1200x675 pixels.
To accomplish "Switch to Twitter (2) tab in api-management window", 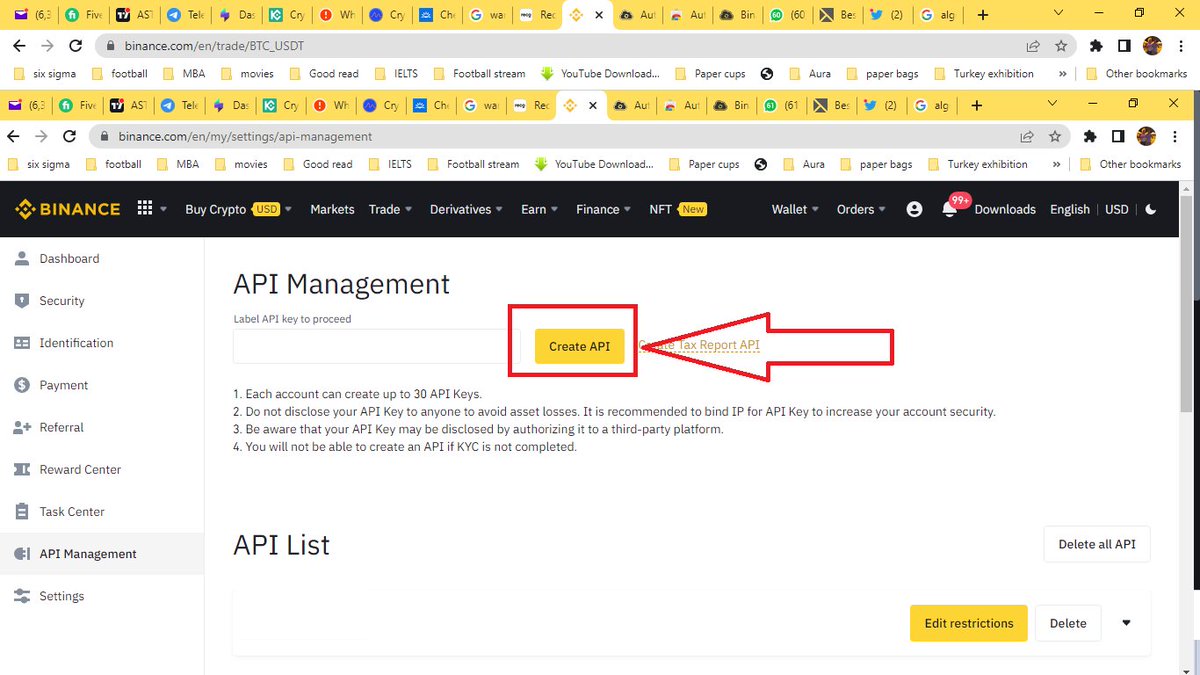I will point(882,105).
